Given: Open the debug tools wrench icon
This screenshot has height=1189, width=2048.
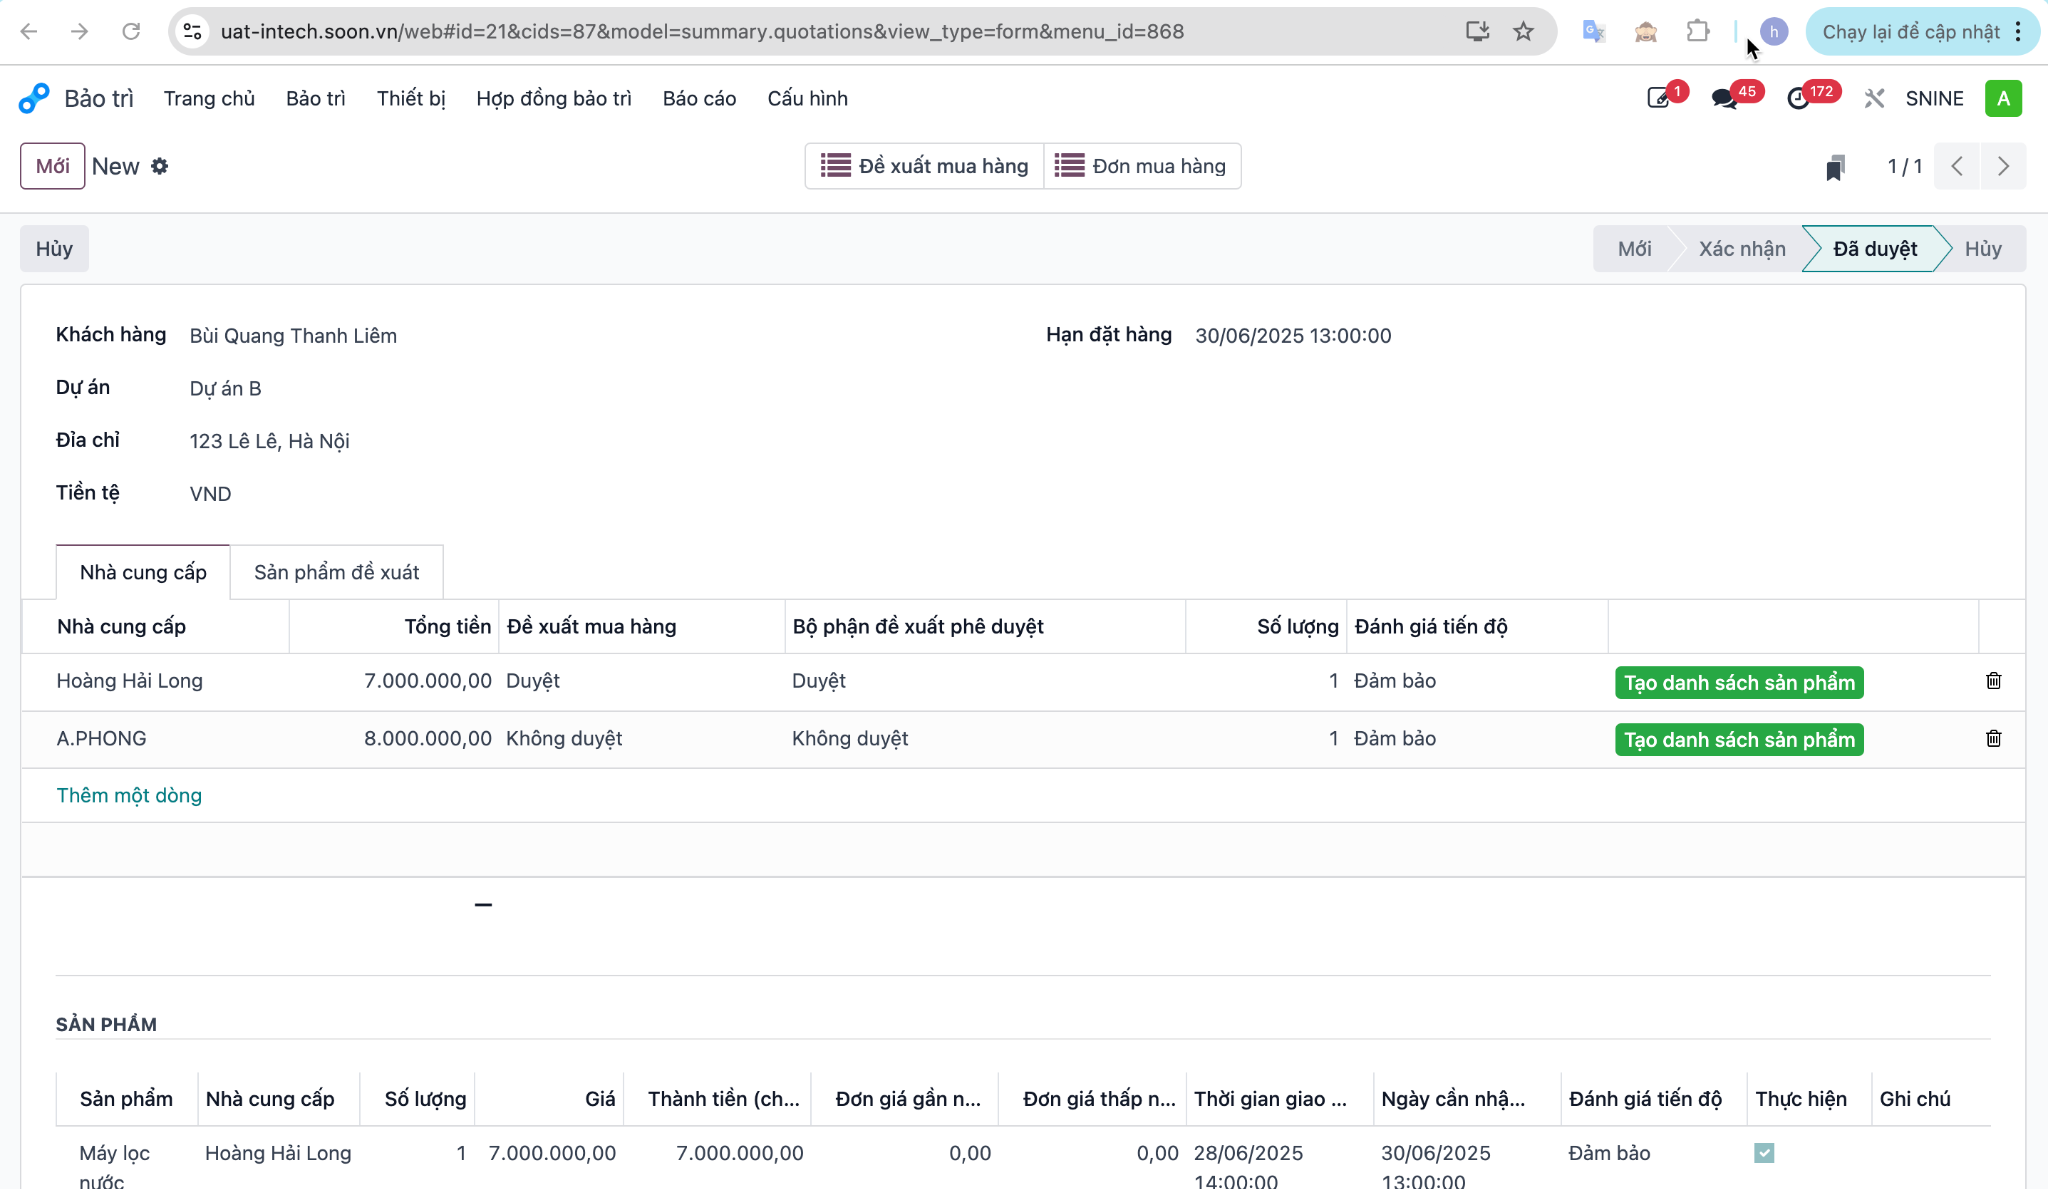Looking at the screenshot, I should point(1874,98).
